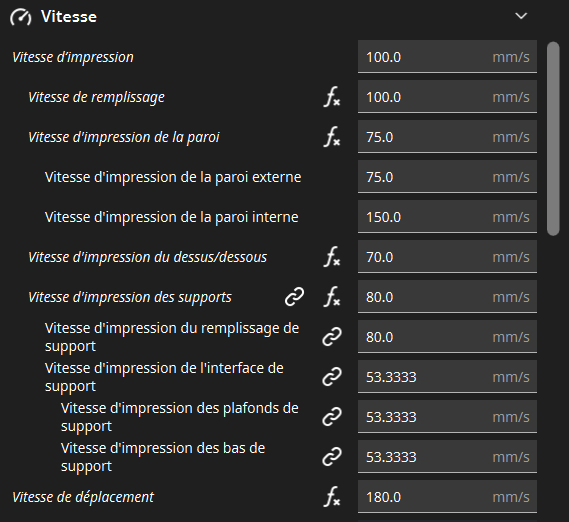Click the link icon for remplissage de support speed
Screen dimensions: 569x522
point(332,337)
